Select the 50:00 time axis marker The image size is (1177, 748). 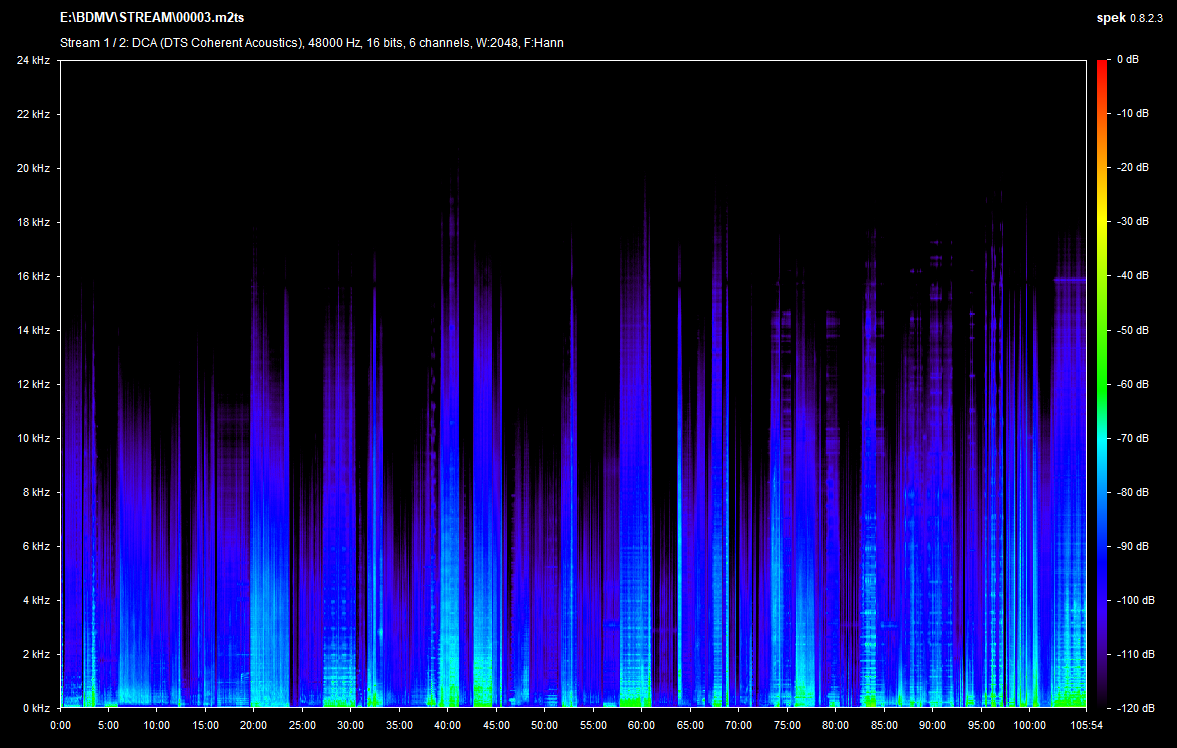click(x=545, y=725)
